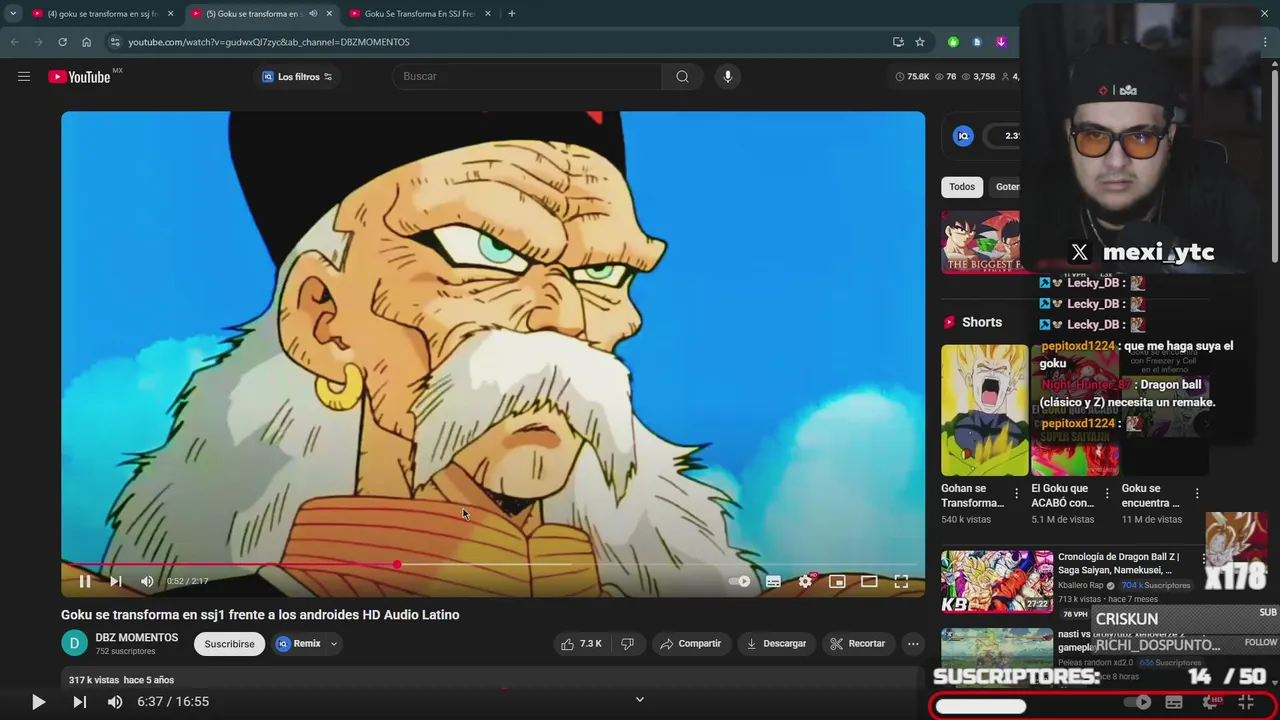Open settings gear in outer bottom-right controls

(1211, 702)
